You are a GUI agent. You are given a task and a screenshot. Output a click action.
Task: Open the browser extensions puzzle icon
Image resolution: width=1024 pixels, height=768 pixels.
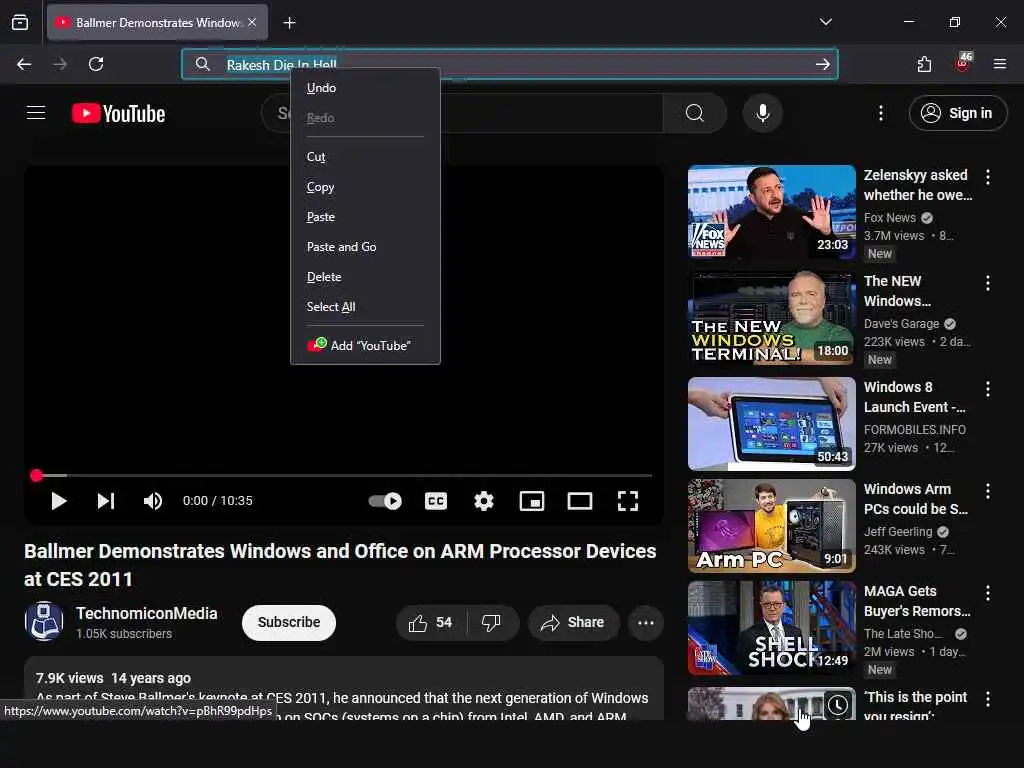(x=924, y=64)
